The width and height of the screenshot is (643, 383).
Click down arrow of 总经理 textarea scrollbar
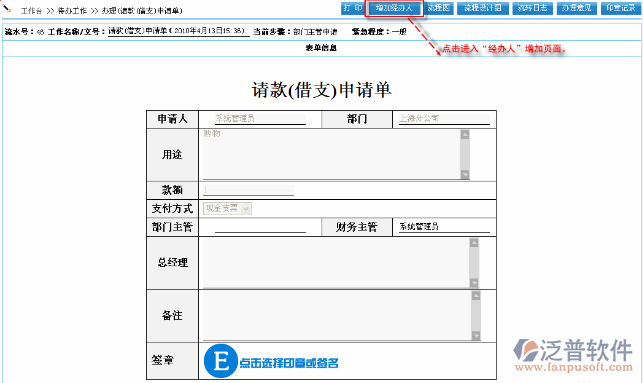pos(474,283)
